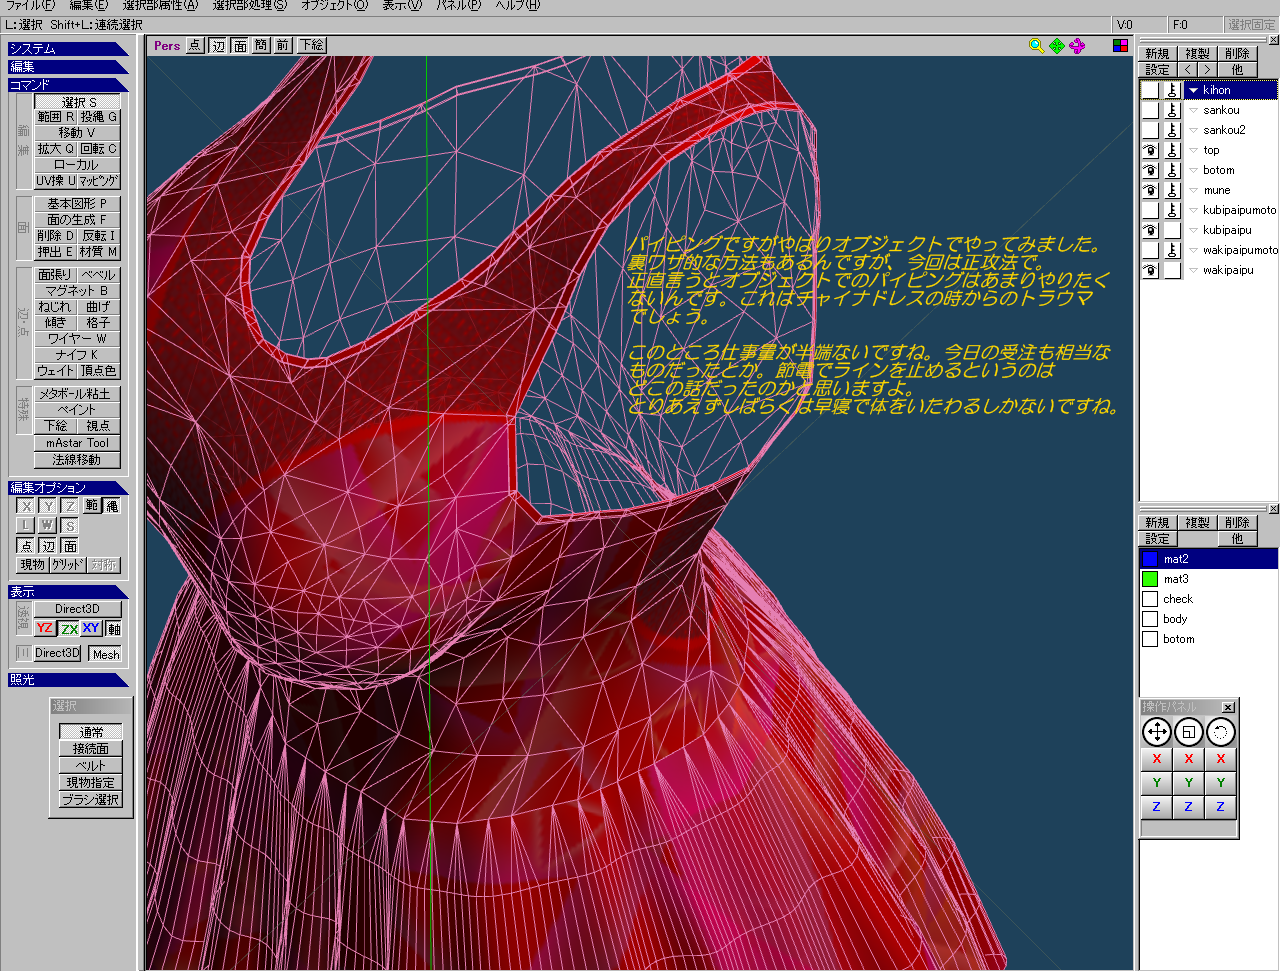Select the rotate handle in operation panel
This screenshot has height=971, width=1280.
pyautogui.click(x=1220, y=732)
